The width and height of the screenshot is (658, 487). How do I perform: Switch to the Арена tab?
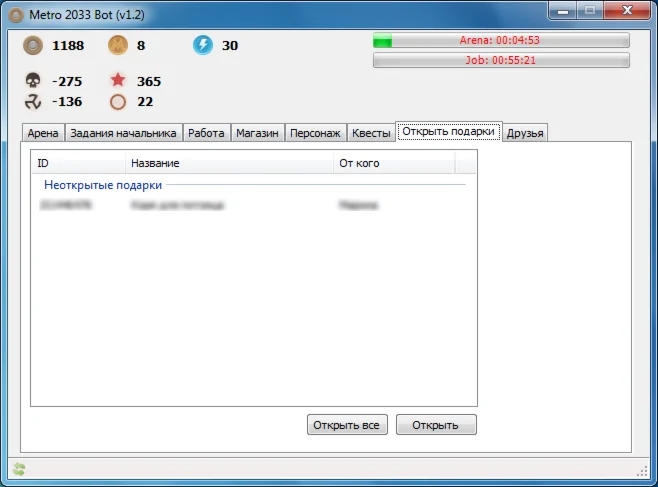click(43, 133)
